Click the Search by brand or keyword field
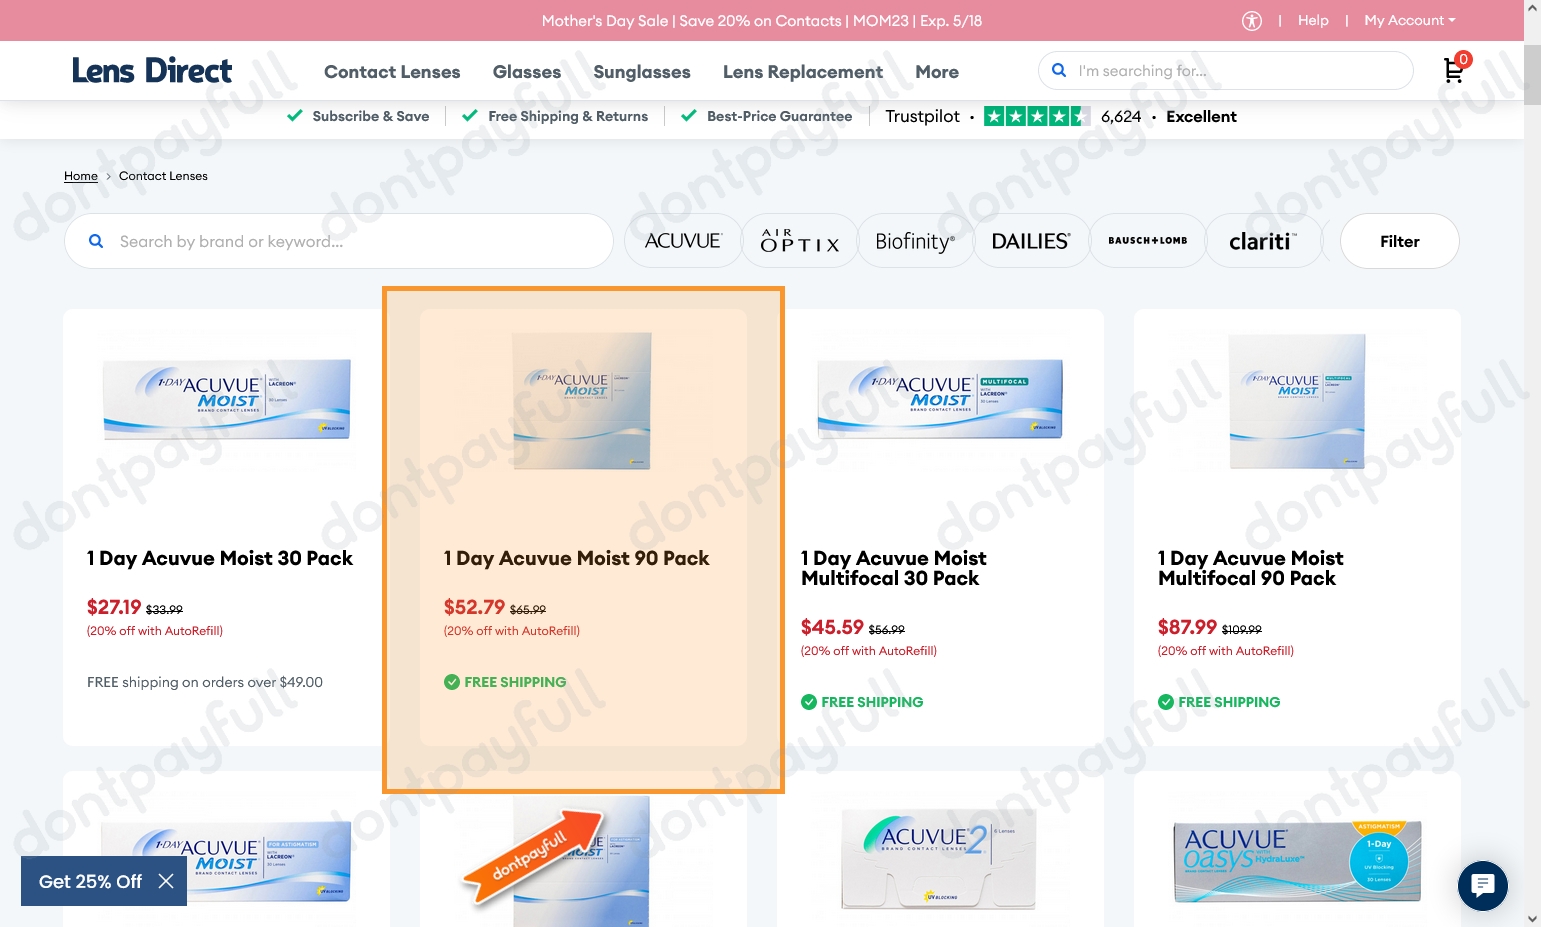Viewport: 1541px width, 927px height. pyautogui.click(x=339, y=241)
